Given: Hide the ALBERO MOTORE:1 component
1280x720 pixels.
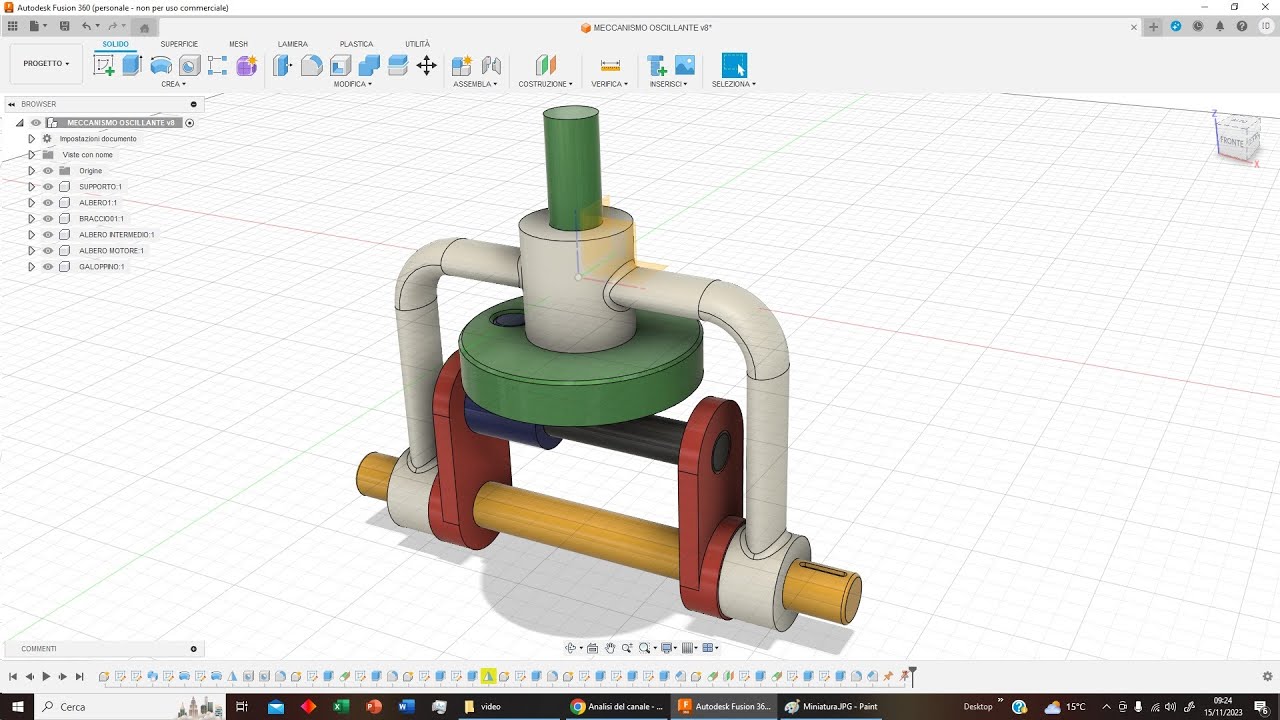Looking at the screenshot, I should point(48,251).
